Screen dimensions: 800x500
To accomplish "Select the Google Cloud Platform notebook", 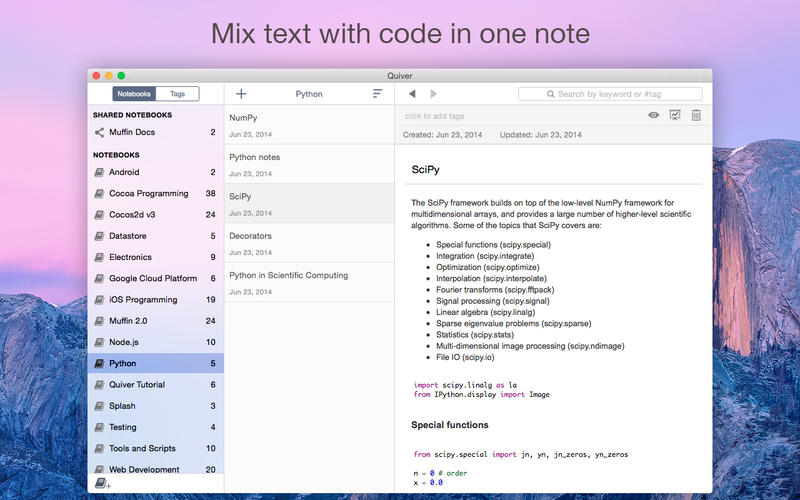I will pos(152,278).
